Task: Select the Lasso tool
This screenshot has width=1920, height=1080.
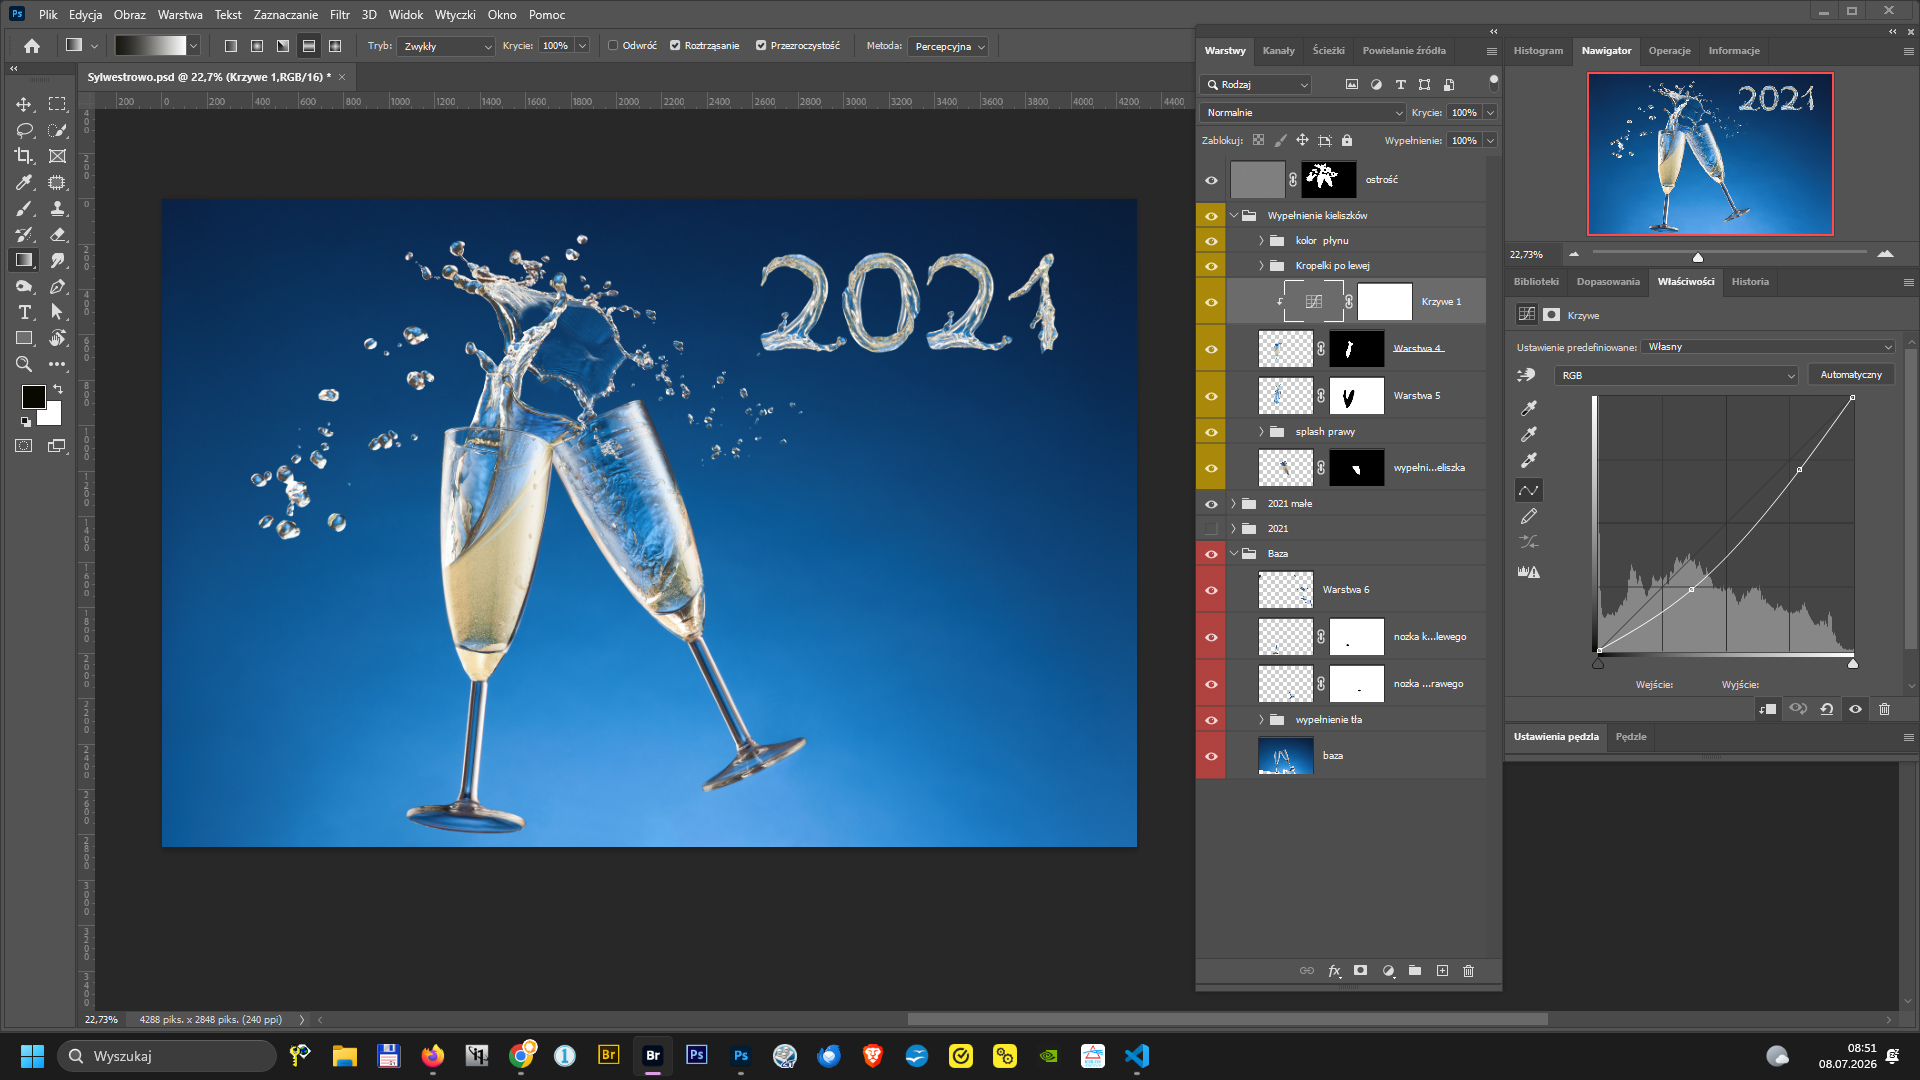Action: click(24, 130)
